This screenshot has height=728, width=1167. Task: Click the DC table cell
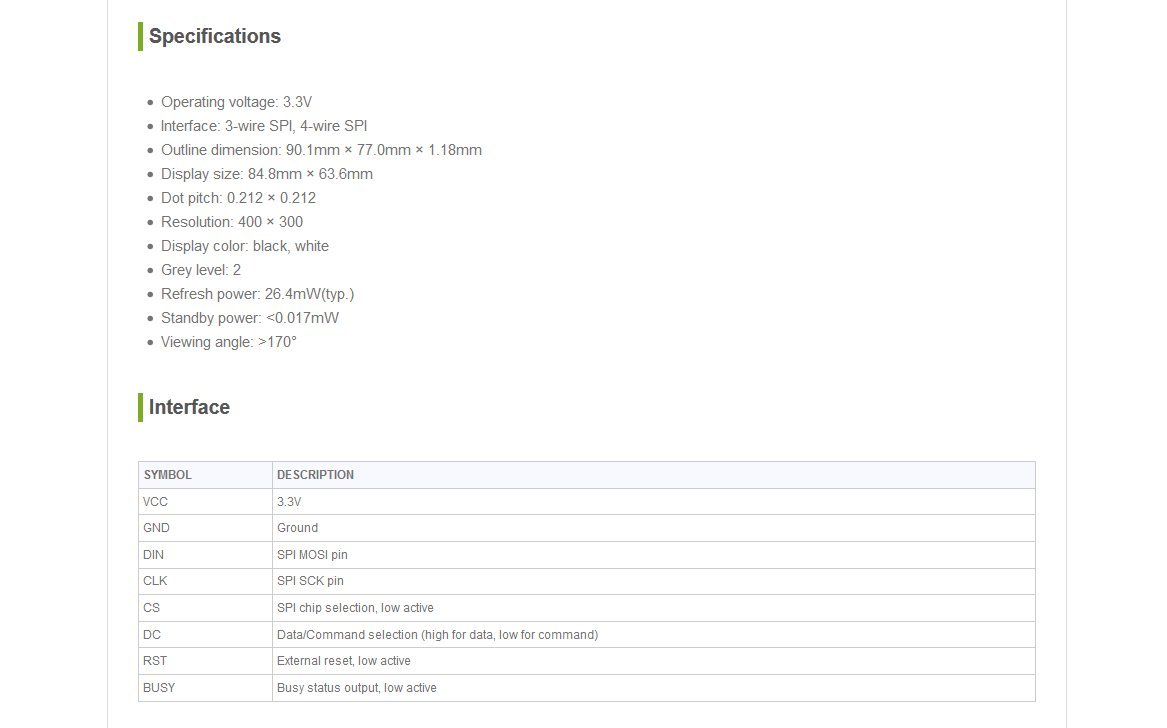205,634
